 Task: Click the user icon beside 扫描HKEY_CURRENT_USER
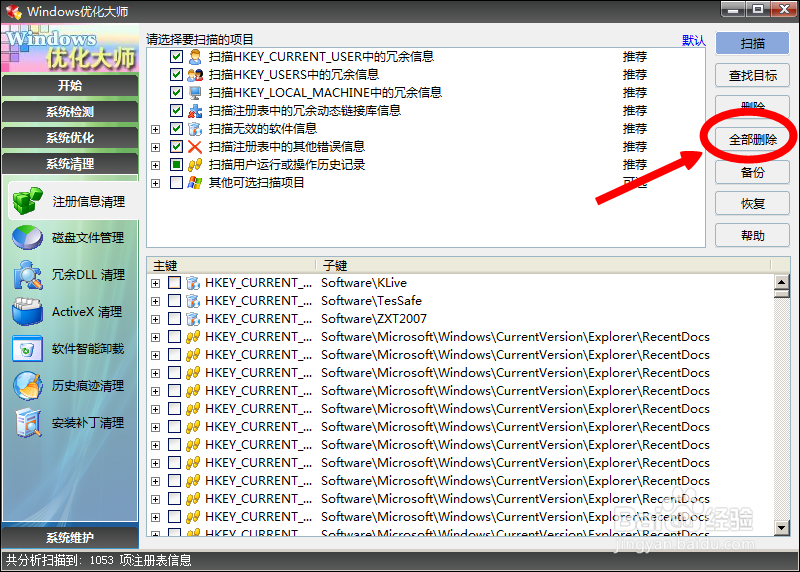click(x=194, y=57)
